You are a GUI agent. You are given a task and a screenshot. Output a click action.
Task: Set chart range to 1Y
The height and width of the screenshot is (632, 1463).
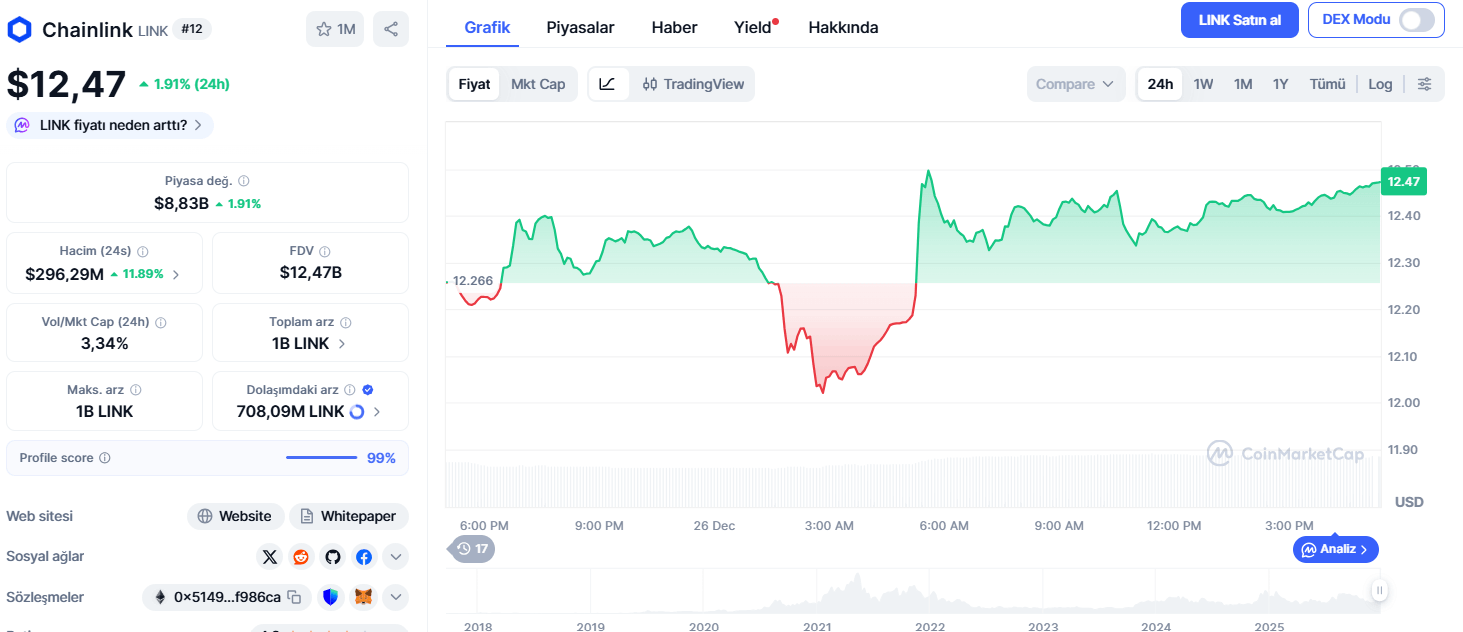click(1280, 84)
